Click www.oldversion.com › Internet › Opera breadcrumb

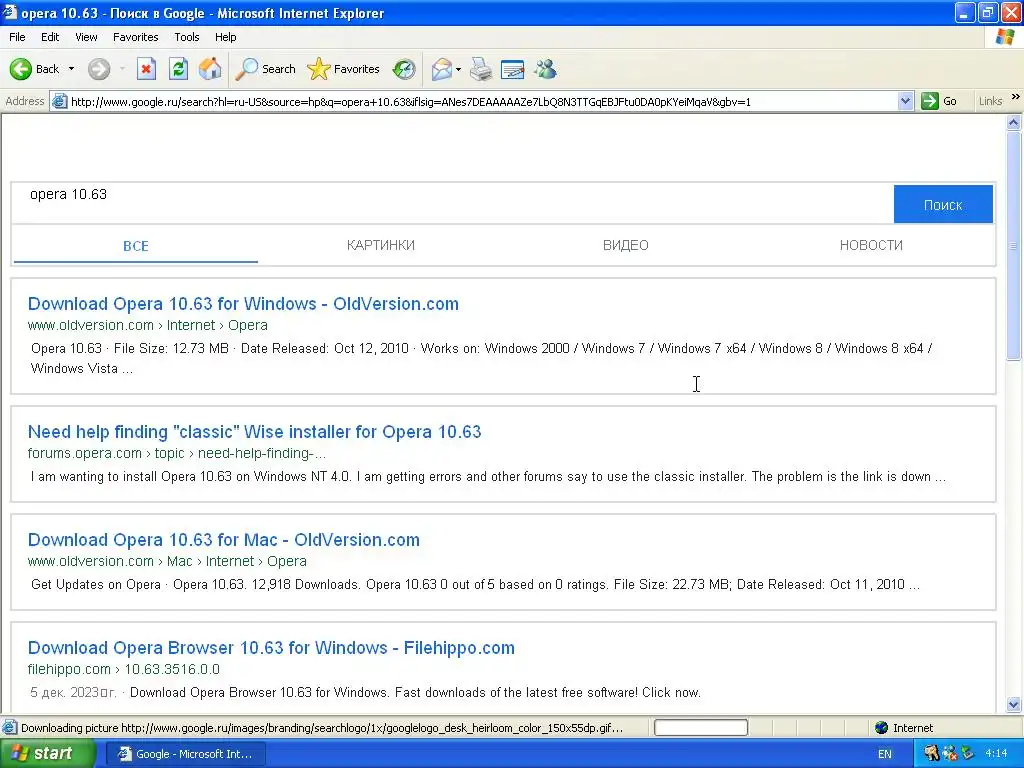pyautogui.click(x=148, y=325)
